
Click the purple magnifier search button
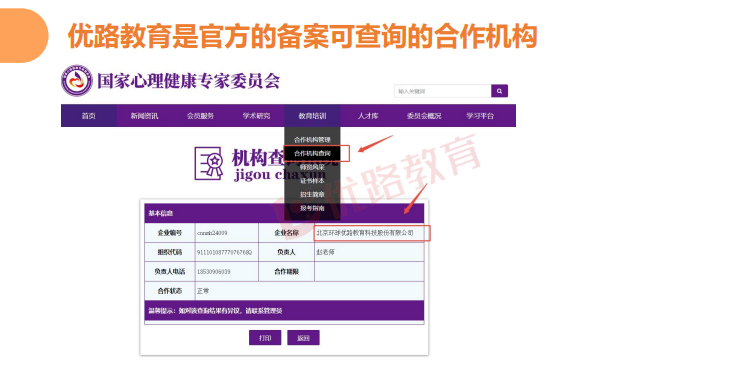coord(499,91)
